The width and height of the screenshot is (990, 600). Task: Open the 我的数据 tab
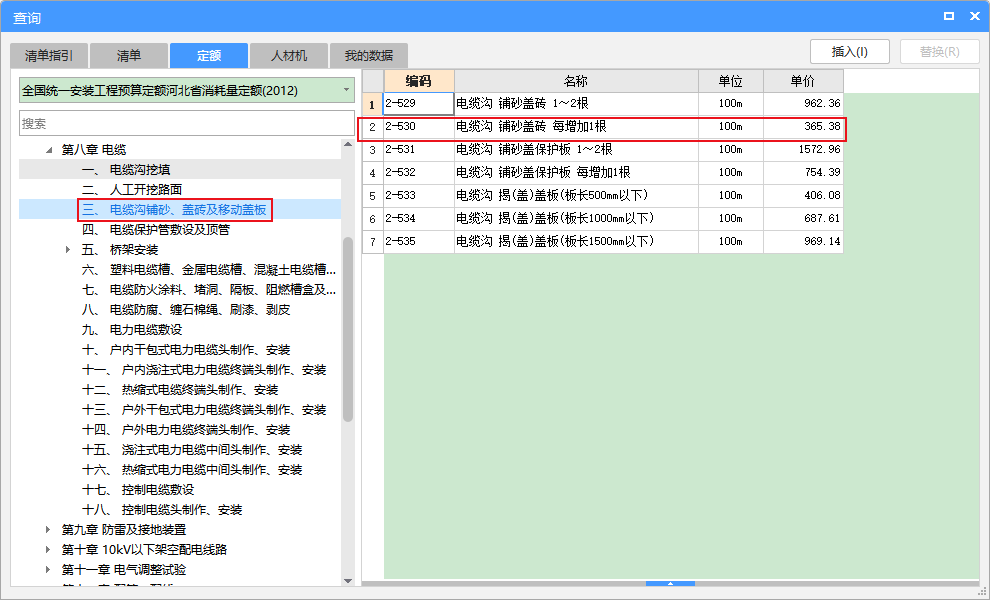pos(369,56)
